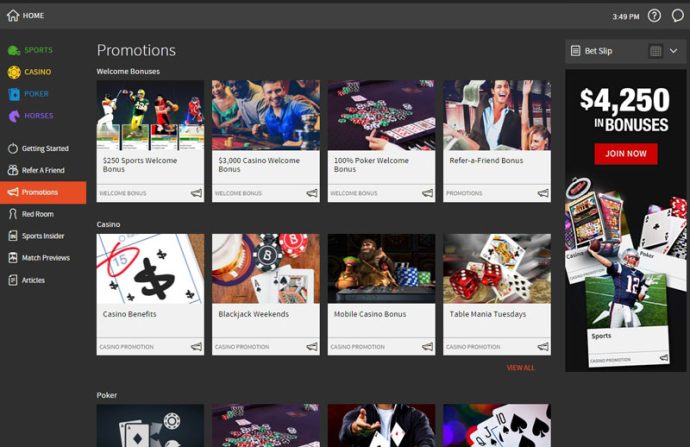This screenshot has height=447, width=690.
Task: Select the Promotions menu item
Action: click(43, 192)
